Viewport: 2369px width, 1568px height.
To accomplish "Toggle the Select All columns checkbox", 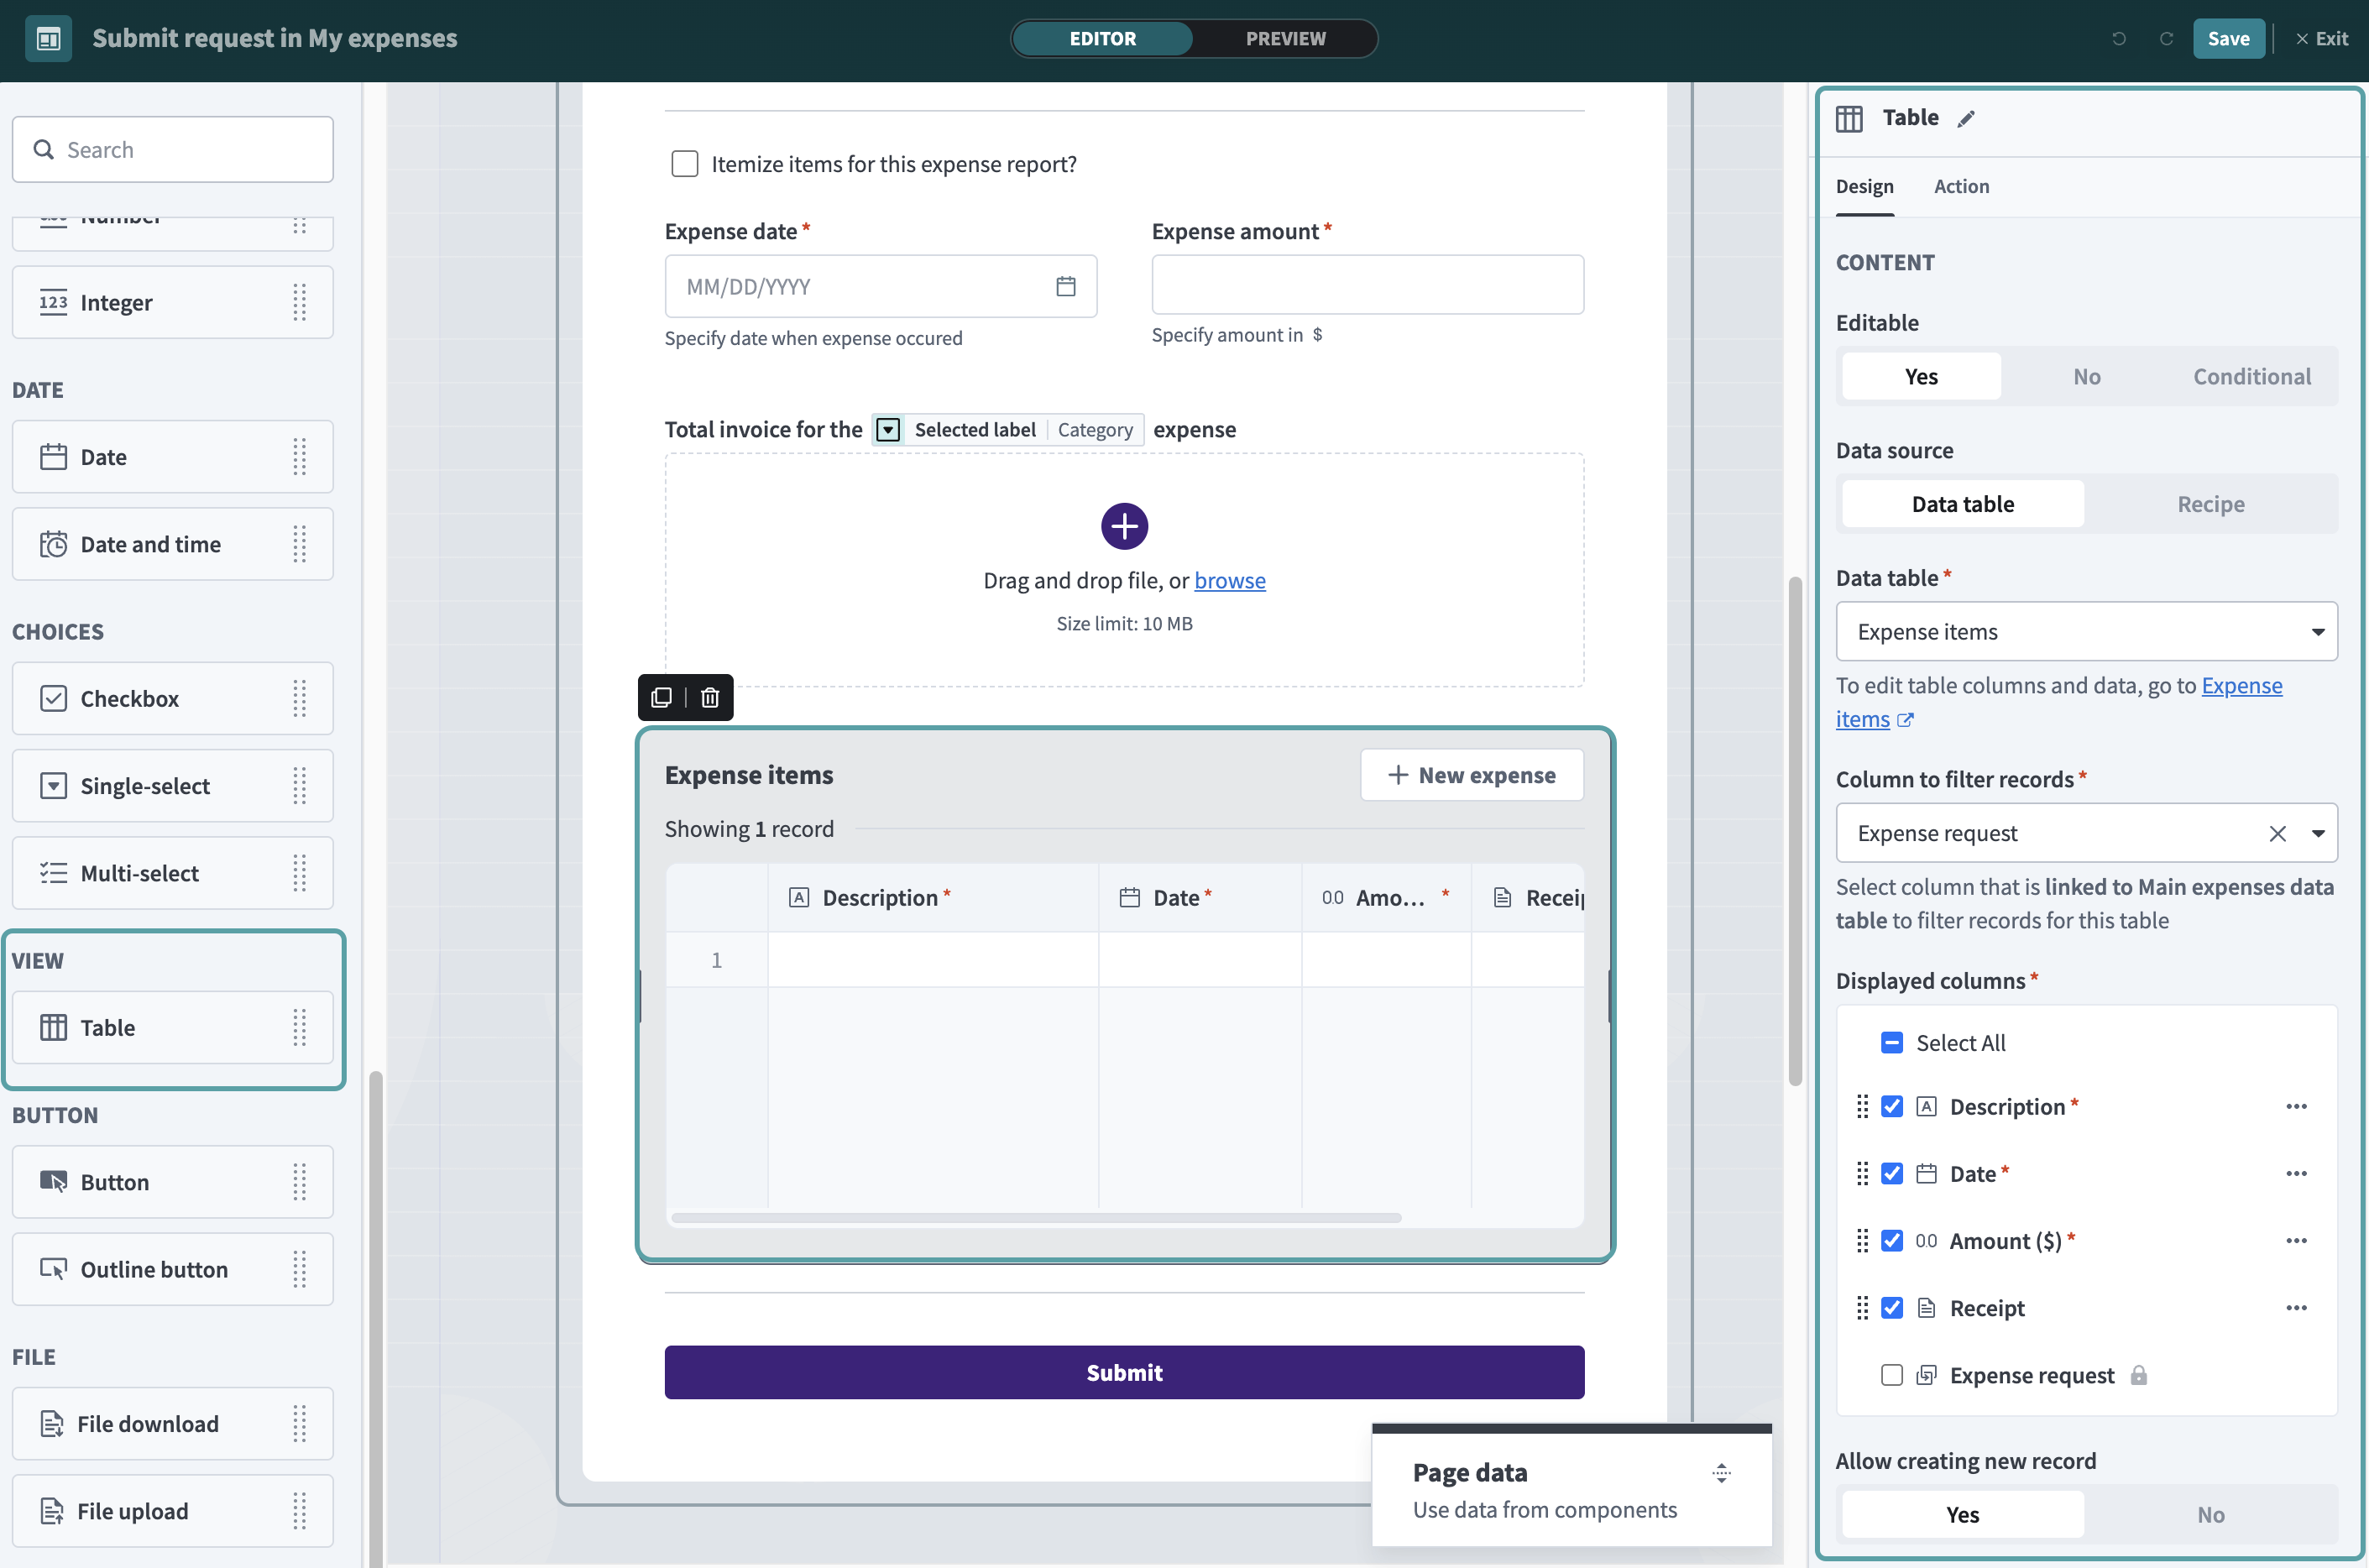I will tap(1892, 1042).
